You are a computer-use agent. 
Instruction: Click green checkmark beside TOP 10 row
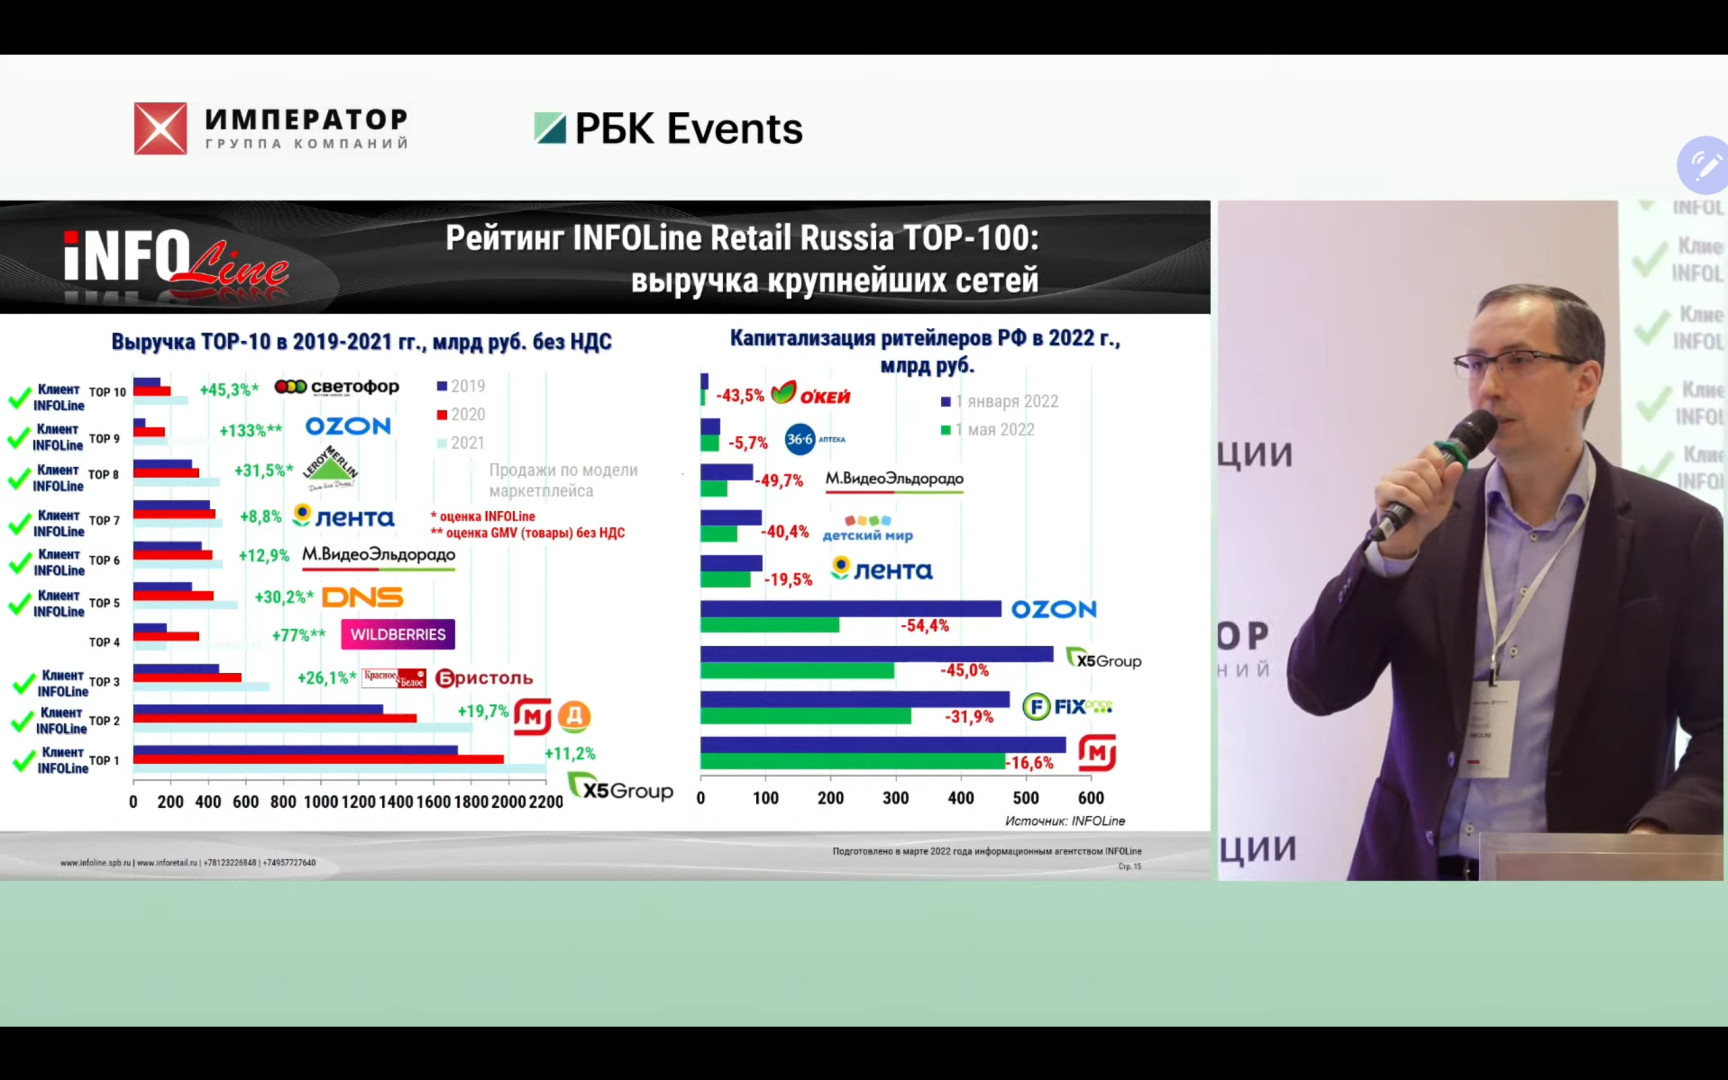19,398
